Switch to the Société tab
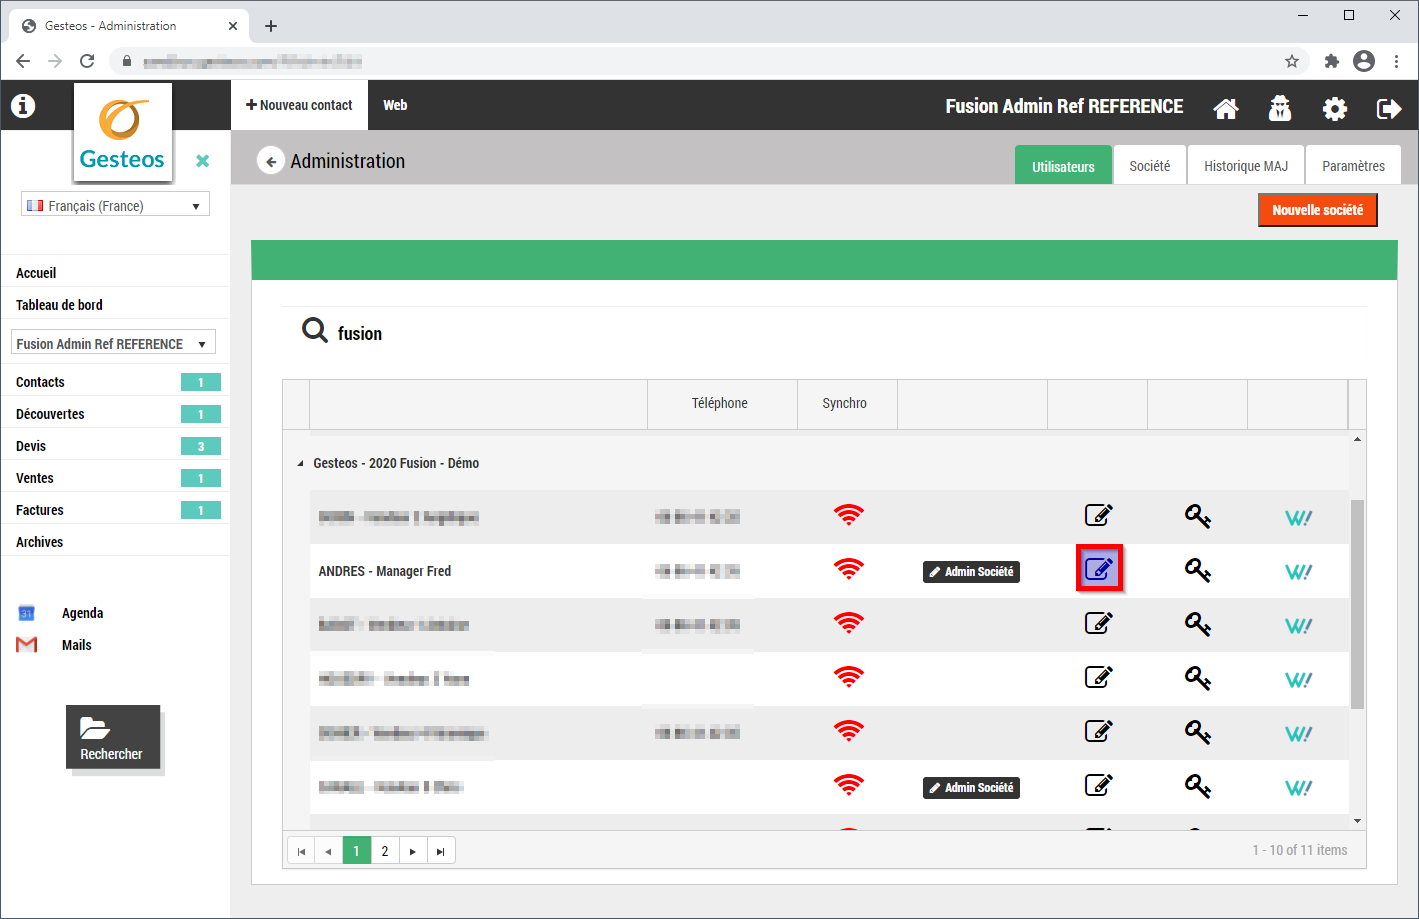 (1149, 166)
